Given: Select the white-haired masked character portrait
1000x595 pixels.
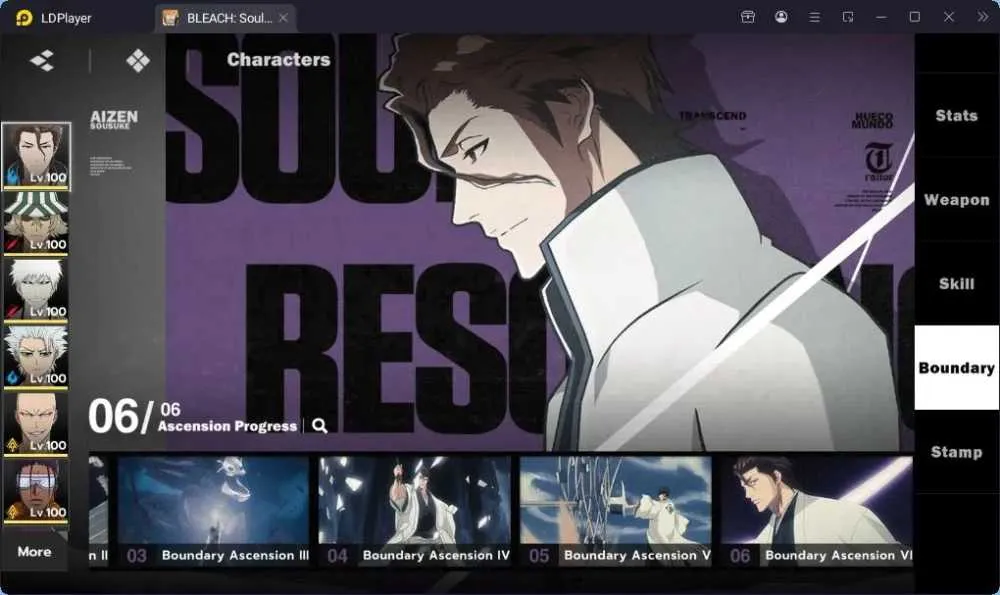Looking at the screenshot, I should (x=36, y=290).
